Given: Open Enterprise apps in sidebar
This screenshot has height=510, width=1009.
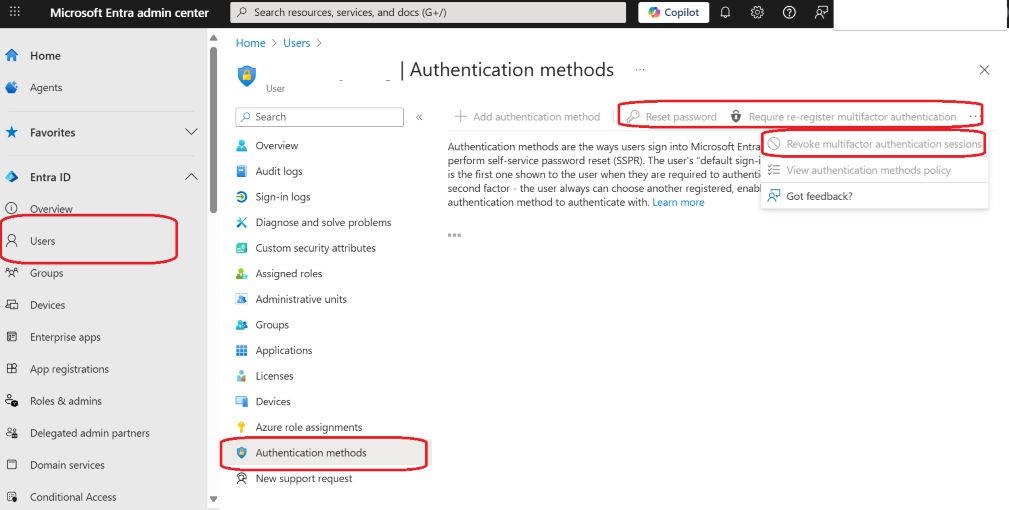Looking at the screenshot, I should tap(65, 337).
